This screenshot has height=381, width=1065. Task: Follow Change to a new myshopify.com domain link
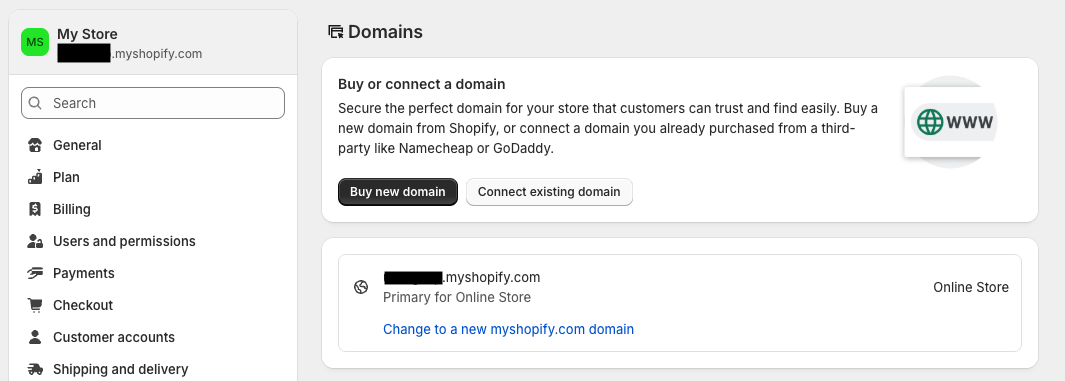(508, 329)
